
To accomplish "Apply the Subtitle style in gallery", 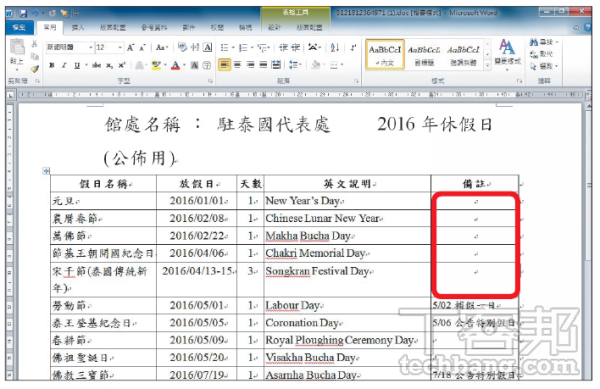I will tap(424, 55).
